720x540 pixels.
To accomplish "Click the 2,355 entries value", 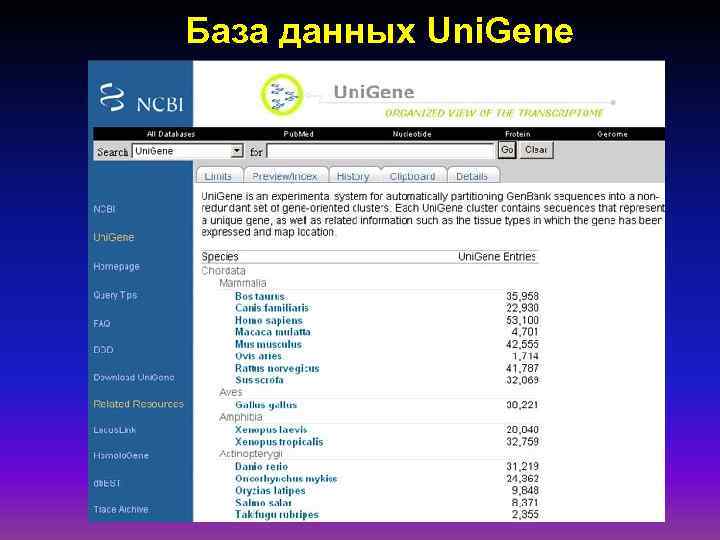I will click(x=525, y=514).
